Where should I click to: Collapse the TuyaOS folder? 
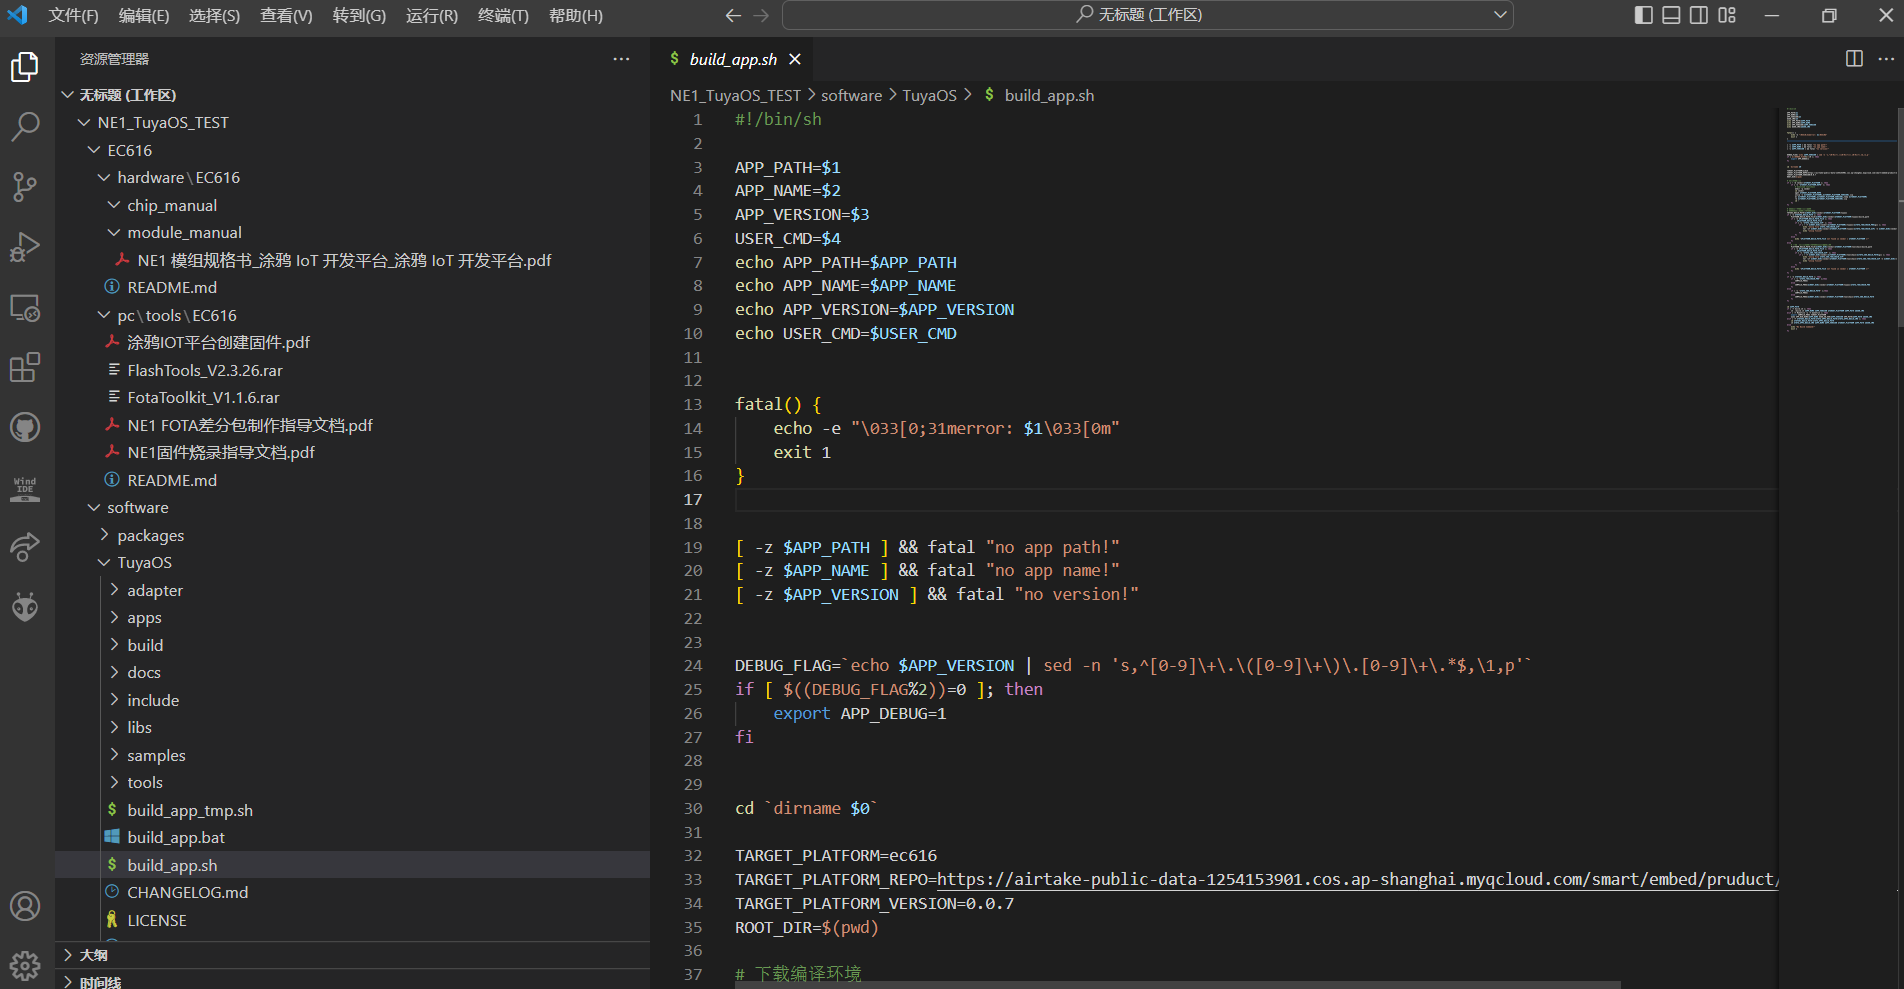point(144,563)
